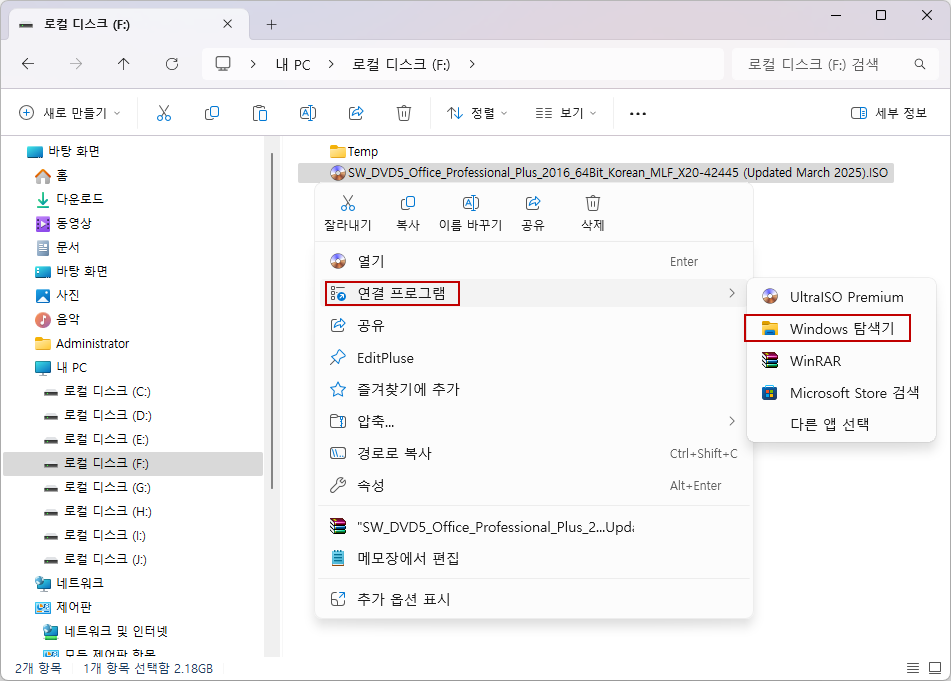Click the Paste icon in the toolbar
The image size is (951, 681).
click(x=260, y=113)
